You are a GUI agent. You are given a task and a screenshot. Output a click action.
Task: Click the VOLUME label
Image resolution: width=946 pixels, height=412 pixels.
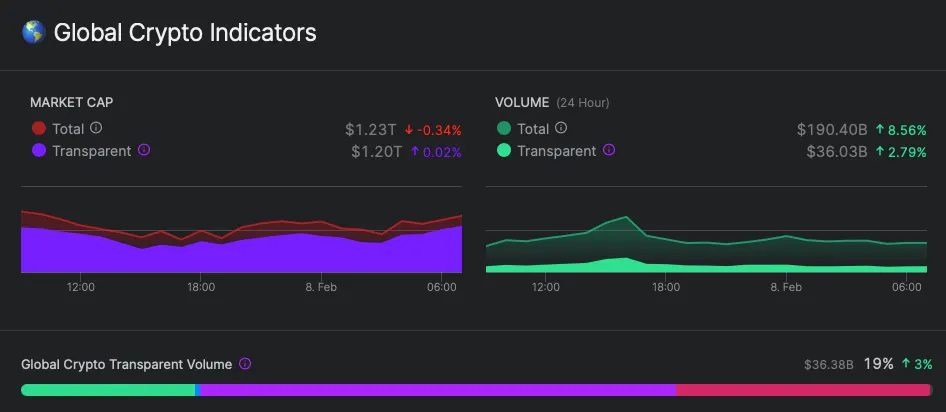522,103
